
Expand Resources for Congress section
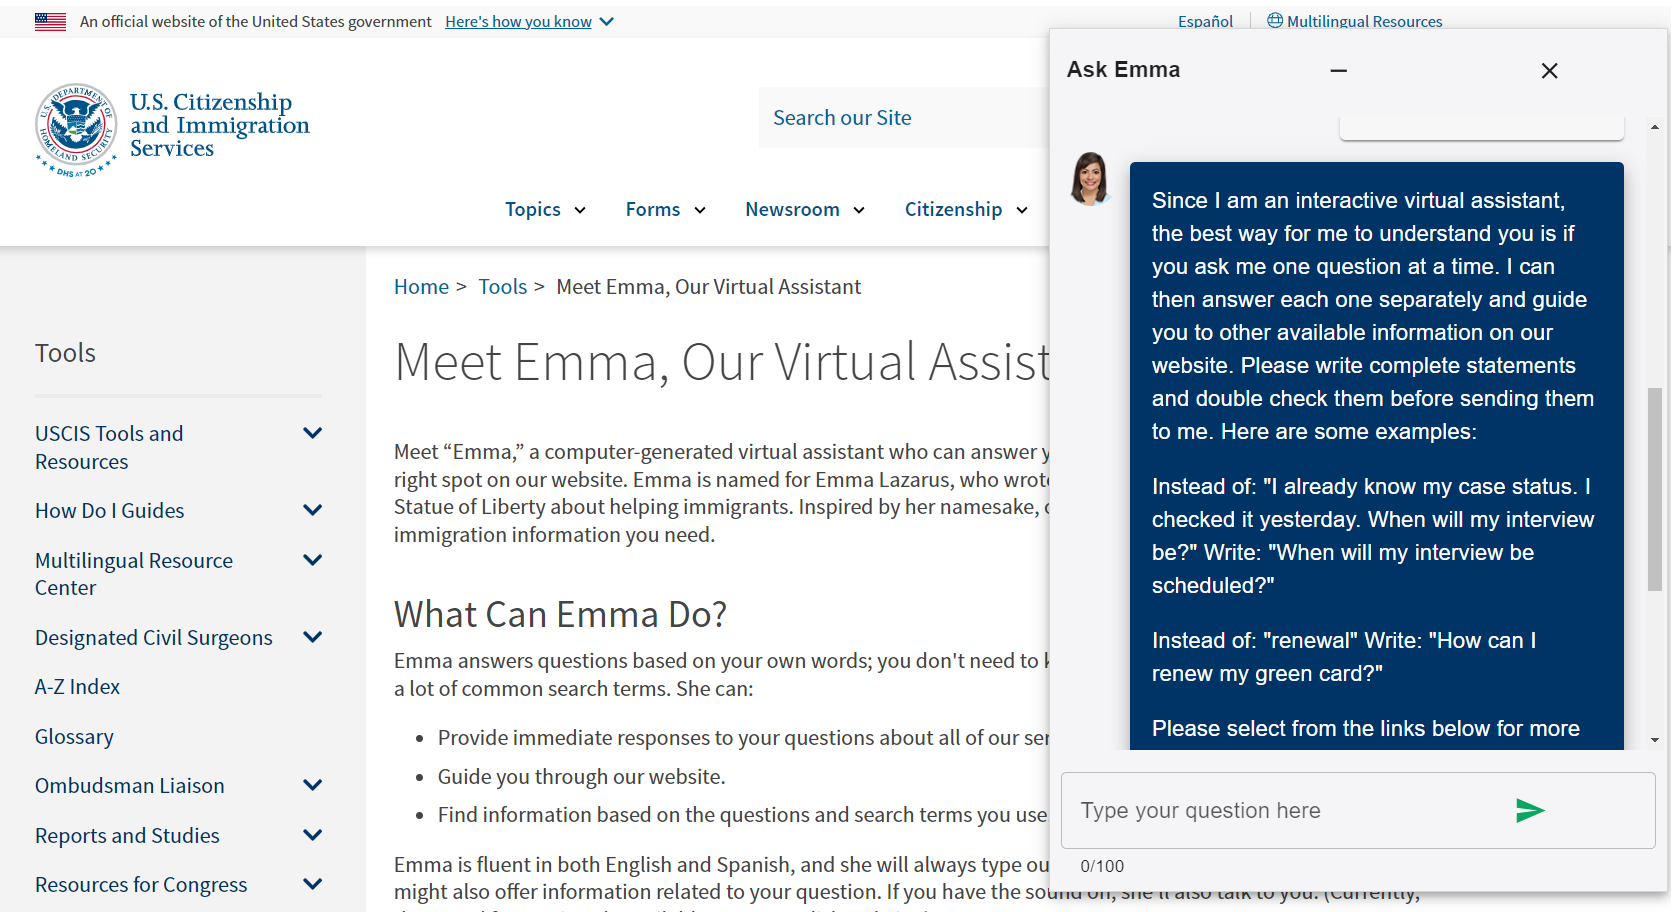pos(313,884)
